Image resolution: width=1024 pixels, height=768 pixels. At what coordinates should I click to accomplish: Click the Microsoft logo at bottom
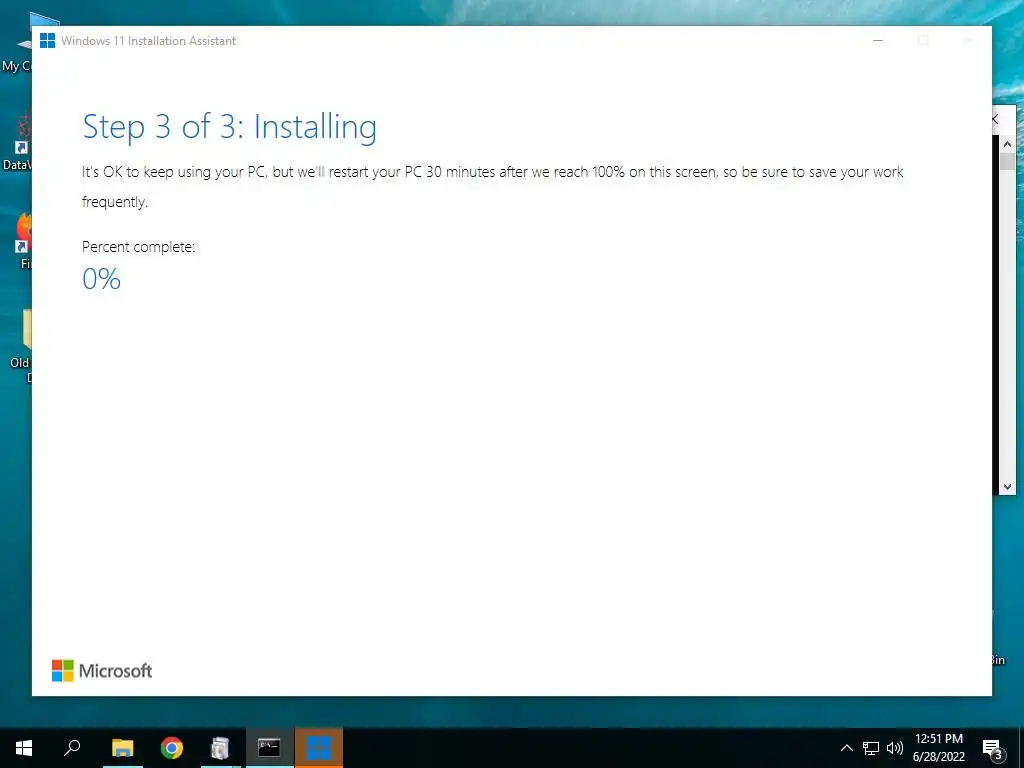pyautogui.click(x=102, y=671)
